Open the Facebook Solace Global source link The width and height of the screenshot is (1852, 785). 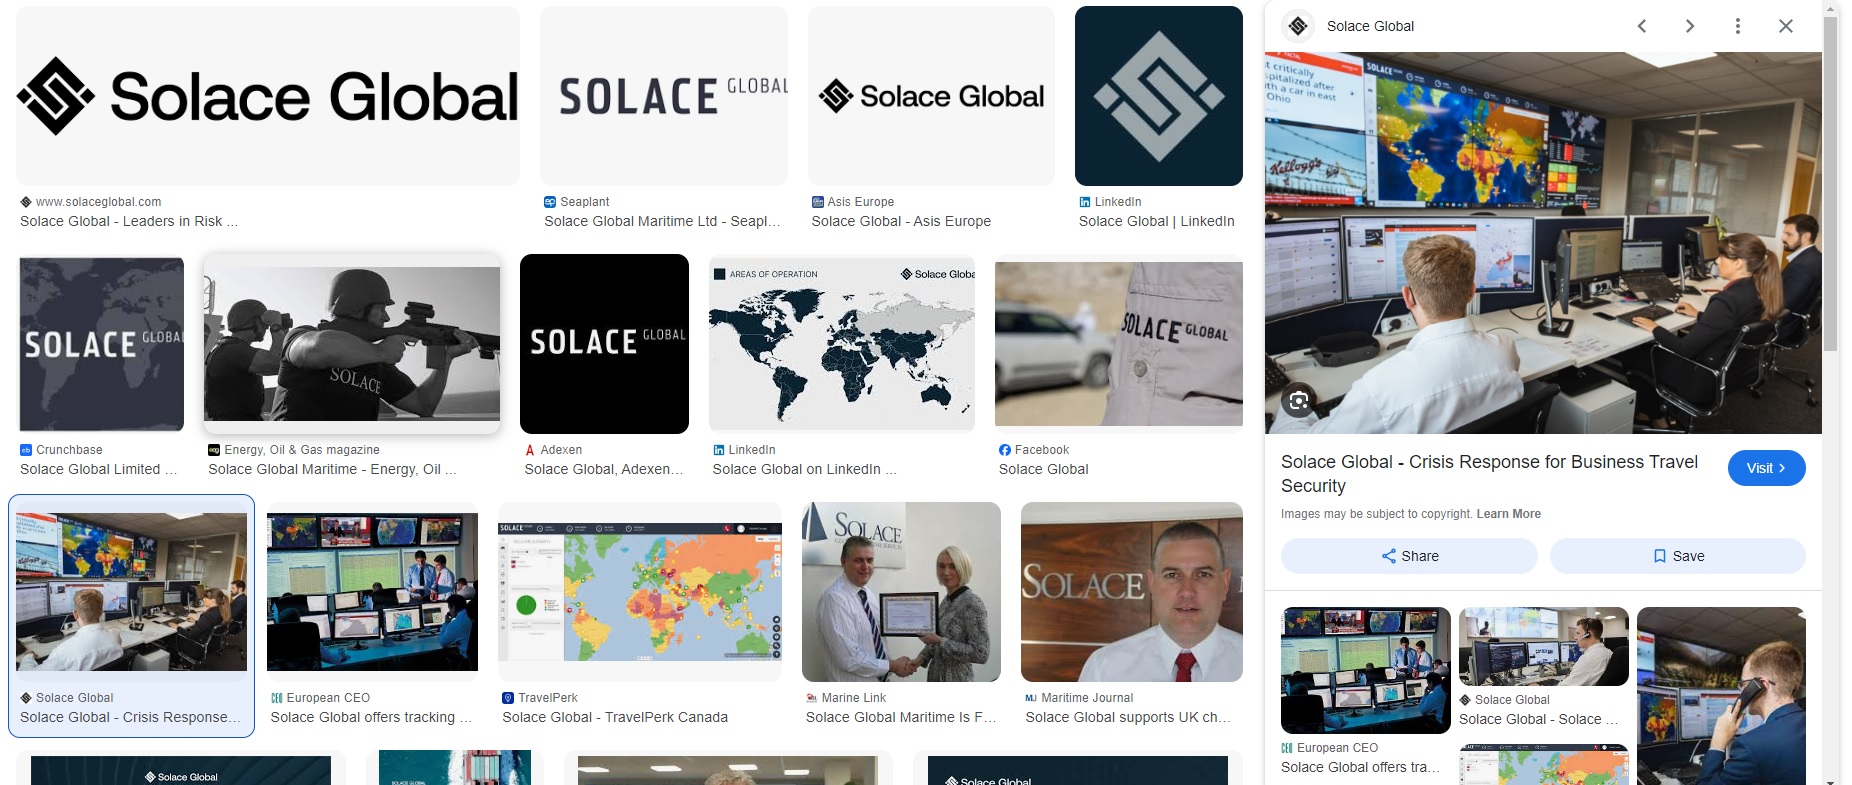1043,469
